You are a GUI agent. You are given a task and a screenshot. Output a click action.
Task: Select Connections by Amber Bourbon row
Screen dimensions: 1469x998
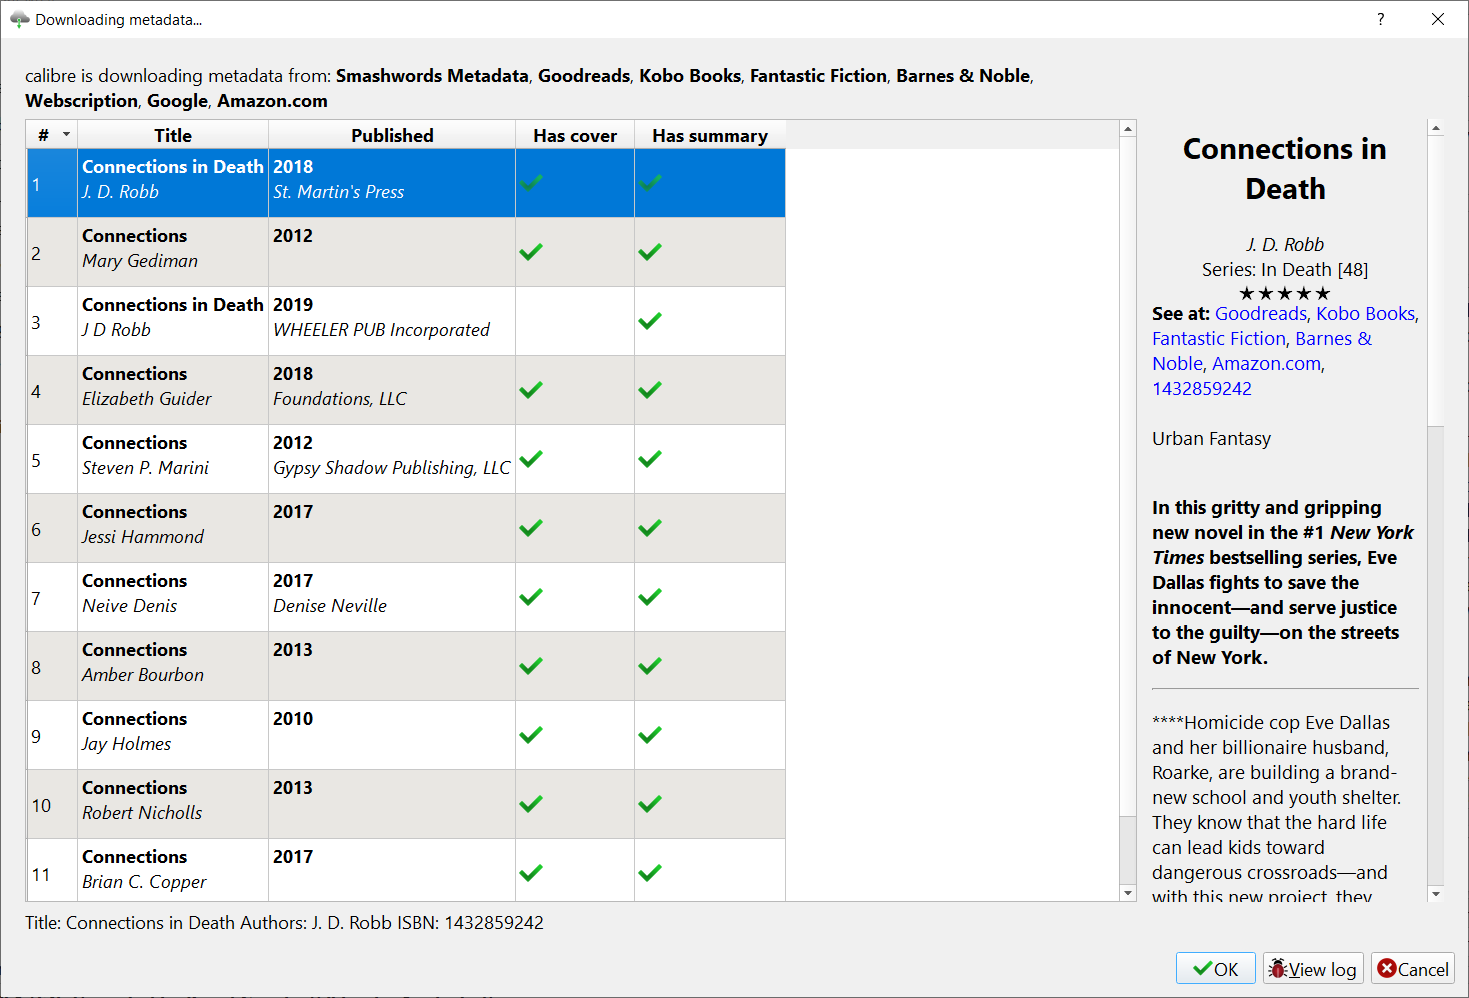coord(172,663)
